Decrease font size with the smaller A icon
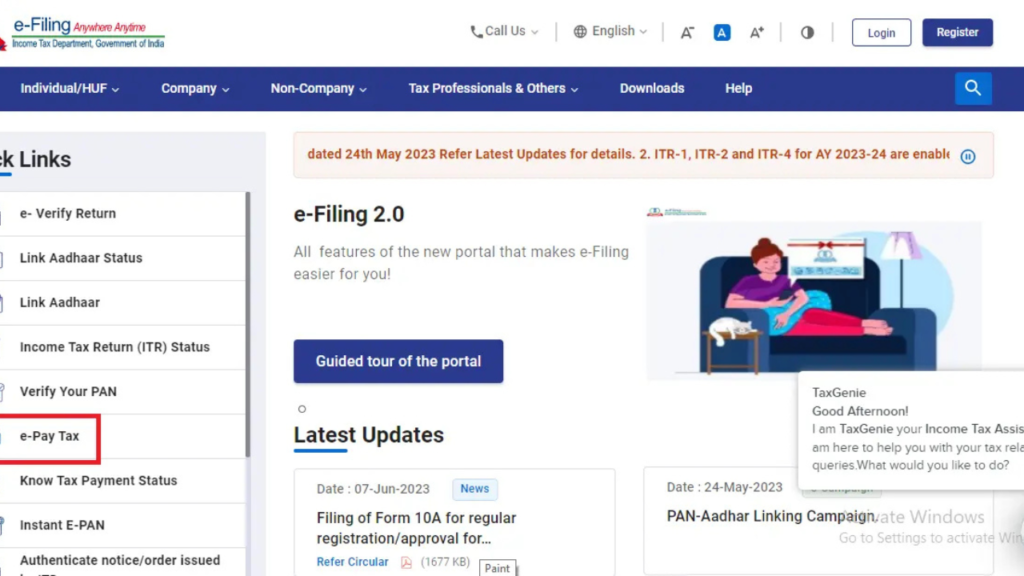The height and width of the screenshot is (576, 1024). tap(687, 33)
